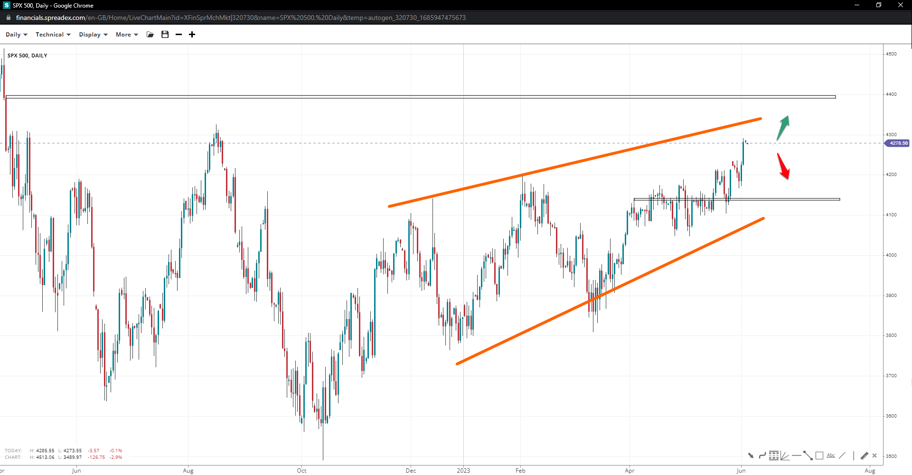
Task: Select the trend line tool with endpoints
Action: click(808, 456)
